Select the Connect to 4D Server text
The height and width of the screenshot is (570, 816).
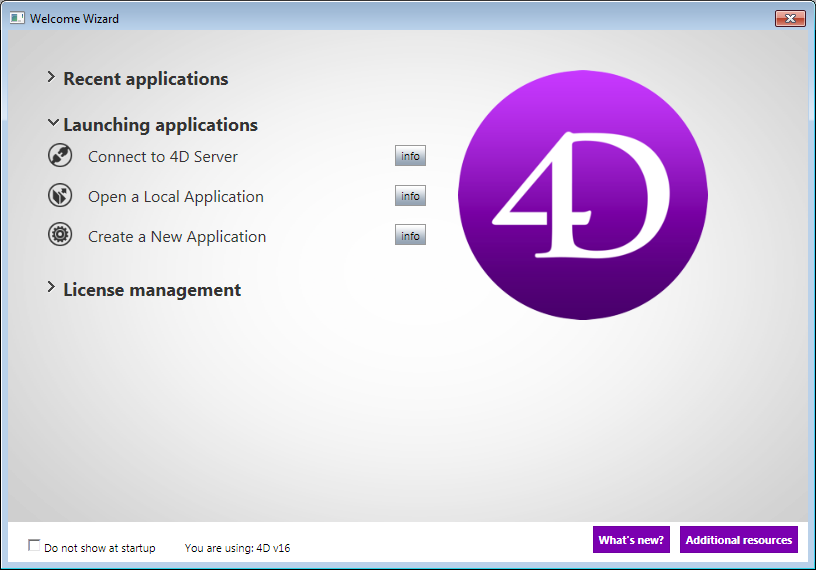pyautogui.click(x=163, y=157)
